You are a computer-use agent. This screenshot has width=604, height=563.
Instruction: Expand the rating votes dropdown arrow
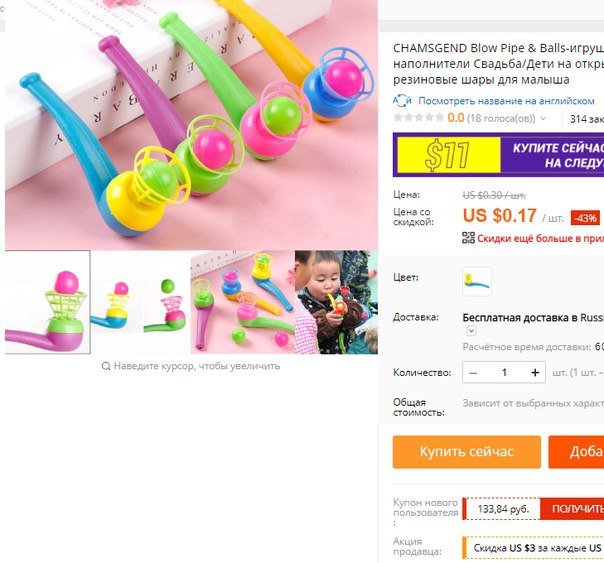click(x=543, y=119)
